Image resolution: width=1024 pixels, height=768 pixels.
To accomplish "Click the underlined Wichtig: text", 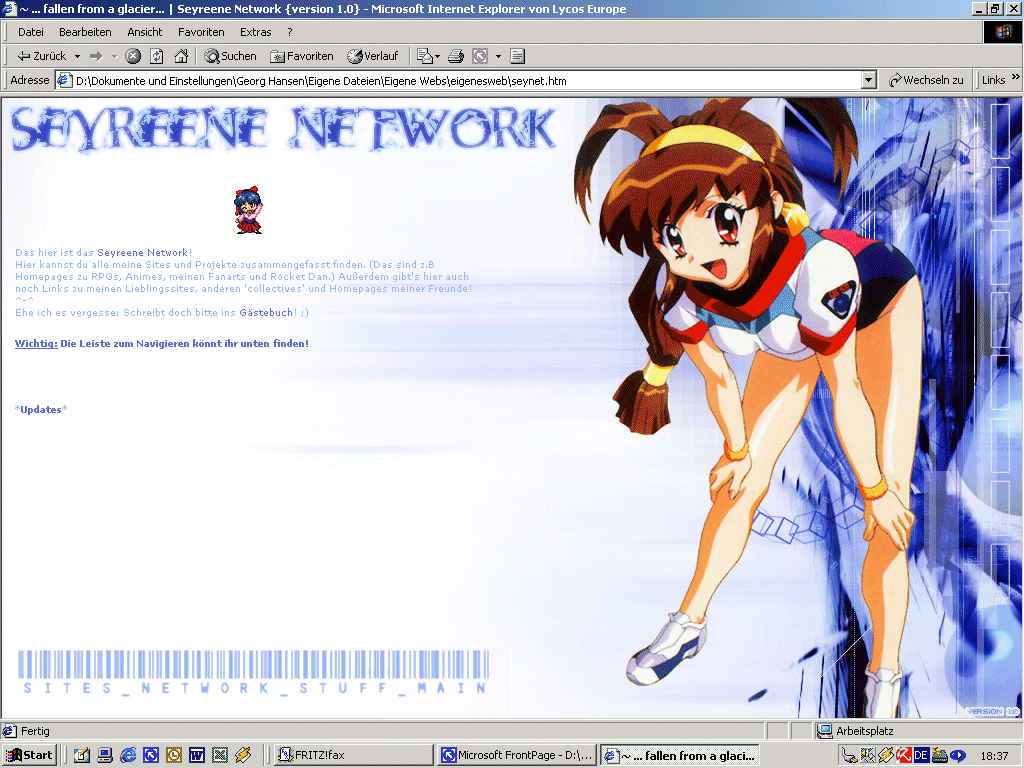I will point(37,344).
